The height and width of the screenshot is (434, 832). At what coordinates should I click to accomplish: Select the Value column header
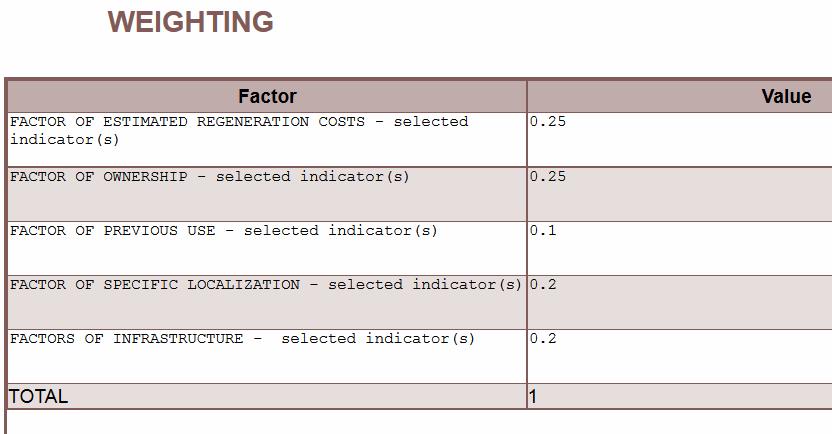(x=786, y=97)
